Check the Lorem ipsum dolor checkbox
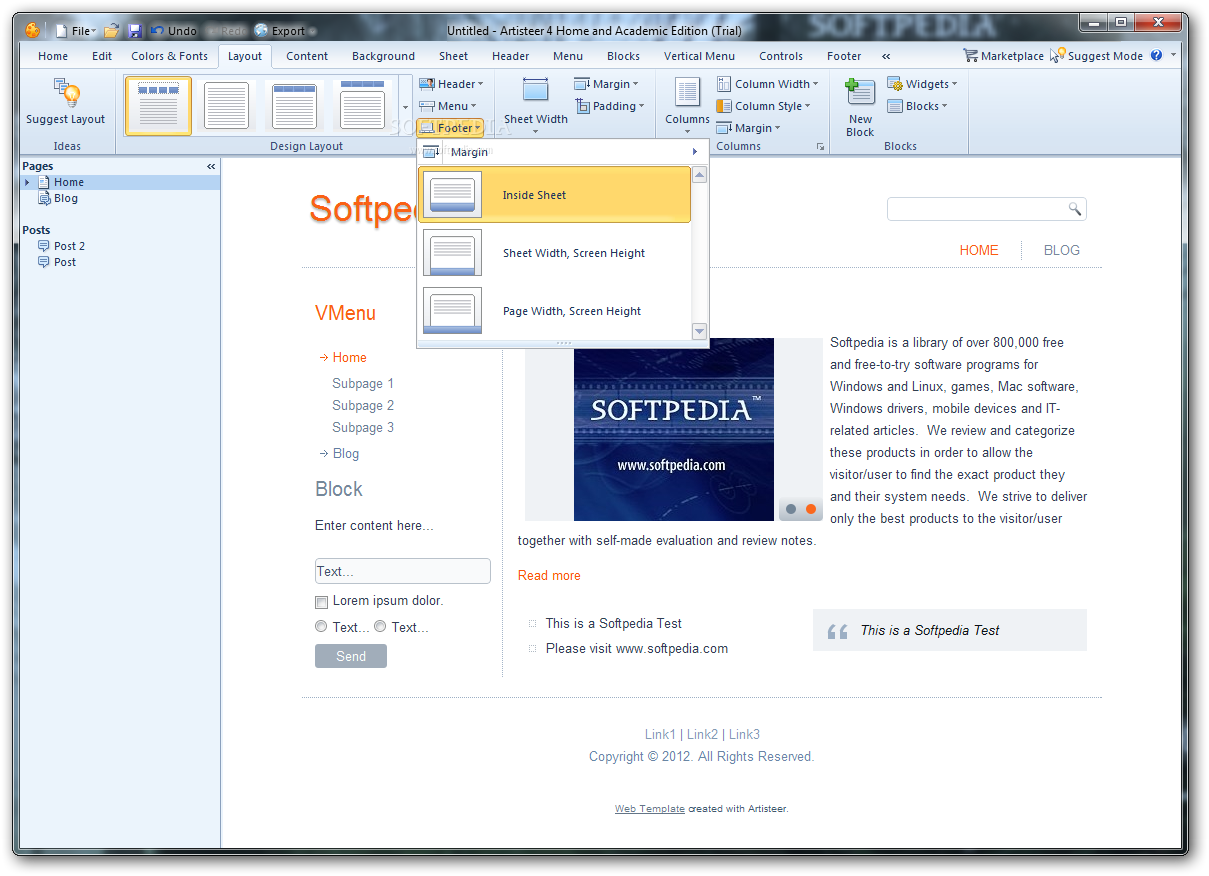 (x=321, y=602)
